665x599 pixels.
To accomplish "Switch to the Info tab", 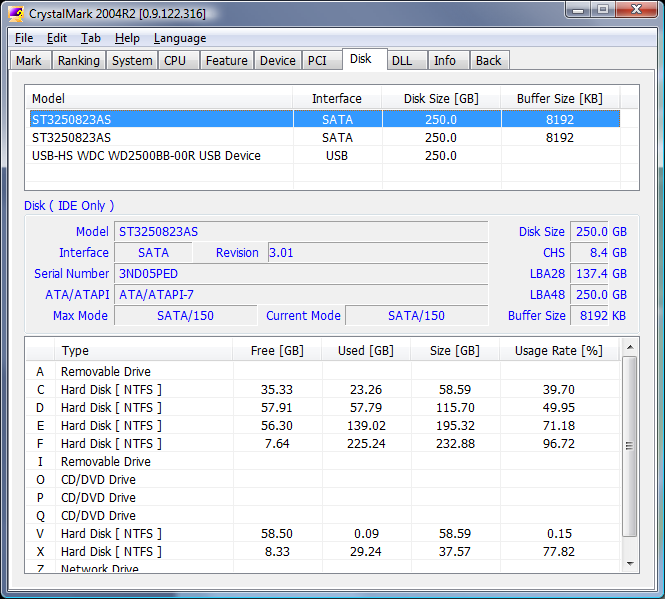I will tap(448, 60).
